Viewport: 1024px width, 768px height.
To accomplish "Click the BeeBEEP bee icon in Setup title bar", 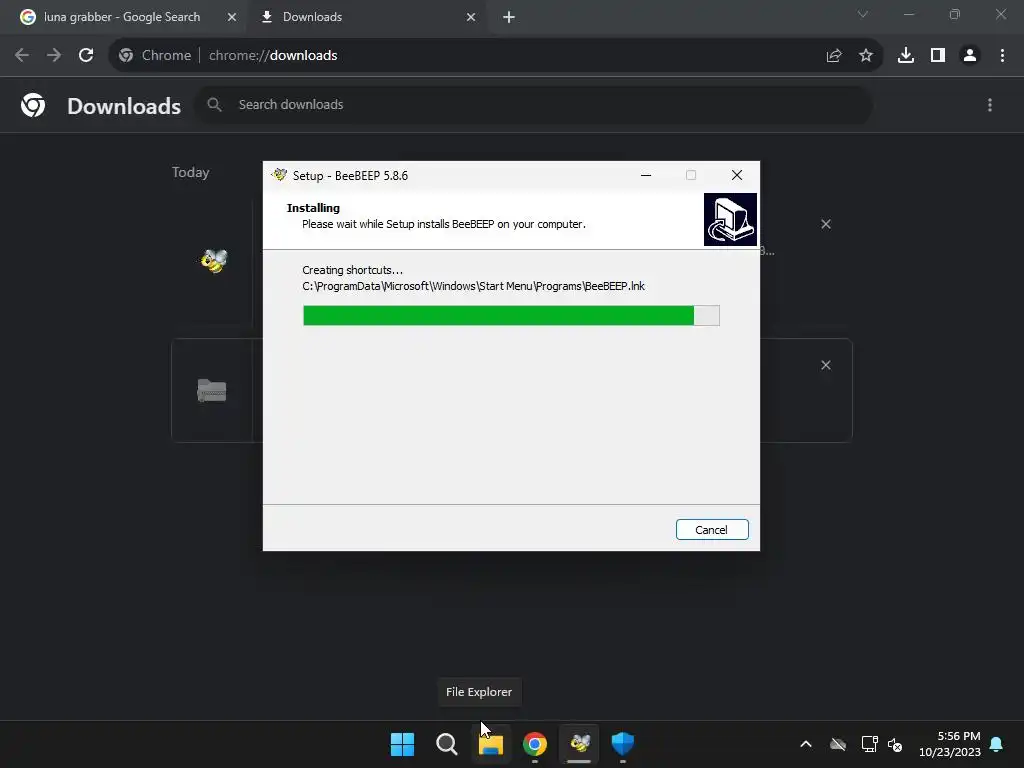I will click(x=280, y=175).
